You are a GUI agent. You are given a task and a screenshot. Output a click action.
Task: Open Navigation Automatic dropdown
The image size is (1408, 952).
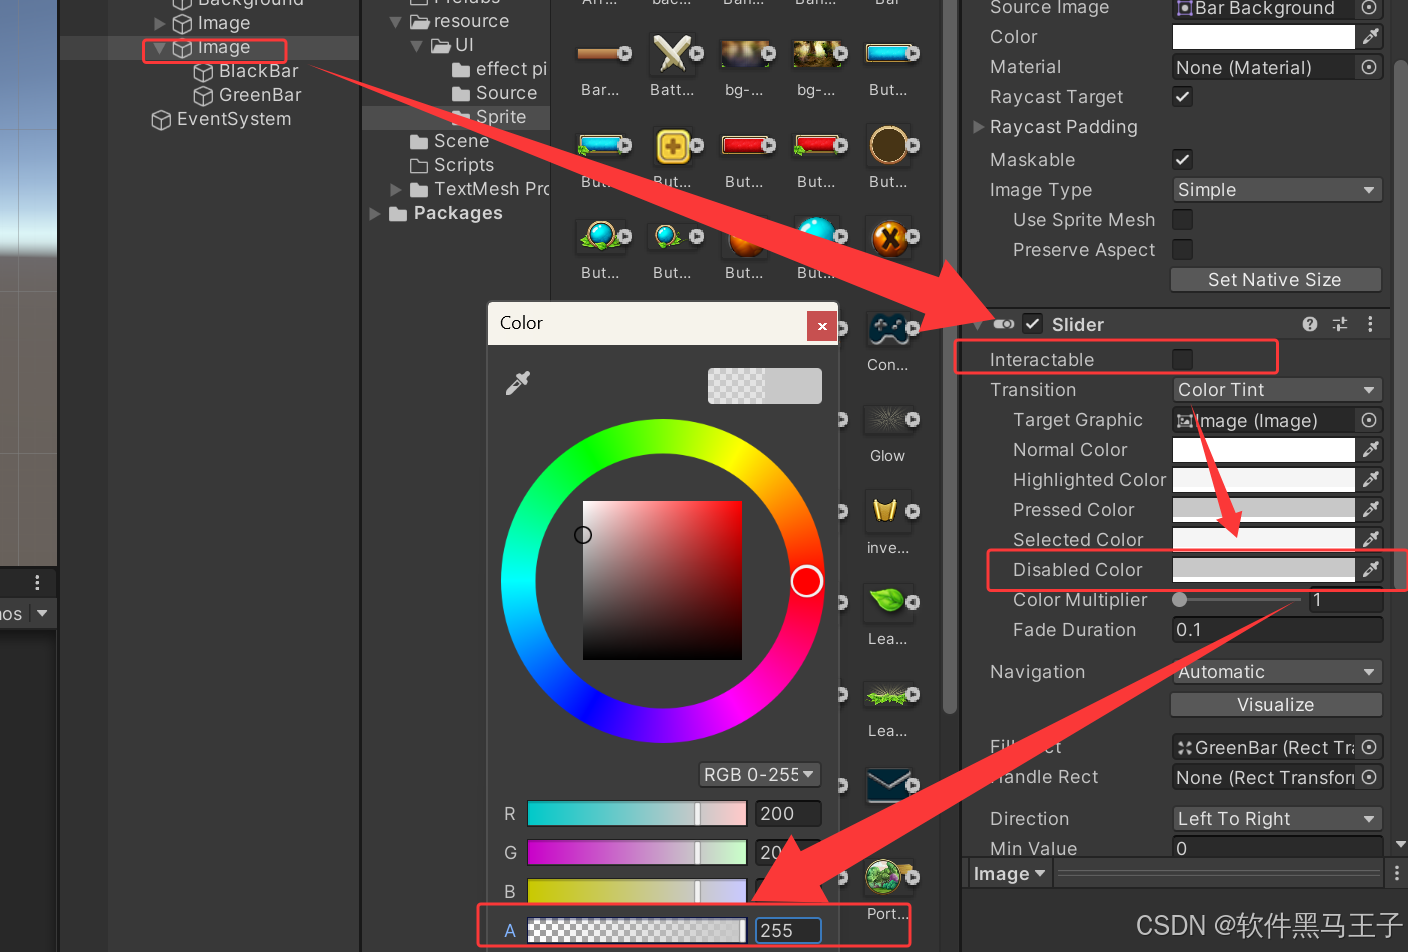[1277, 672]
